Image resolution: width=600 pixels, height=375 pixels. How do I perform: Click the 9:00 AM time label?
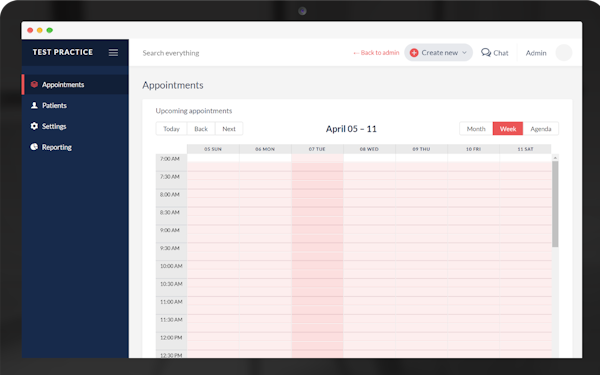[x=170, y=230]
